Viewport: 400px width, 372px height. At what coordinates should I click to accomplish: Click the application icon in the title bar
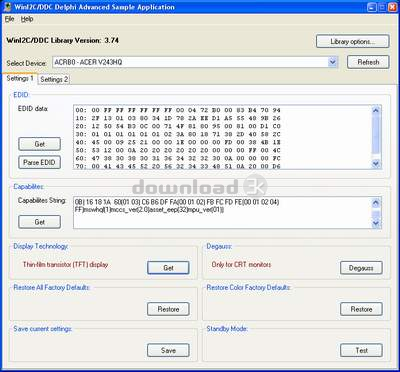pos(6,7)
